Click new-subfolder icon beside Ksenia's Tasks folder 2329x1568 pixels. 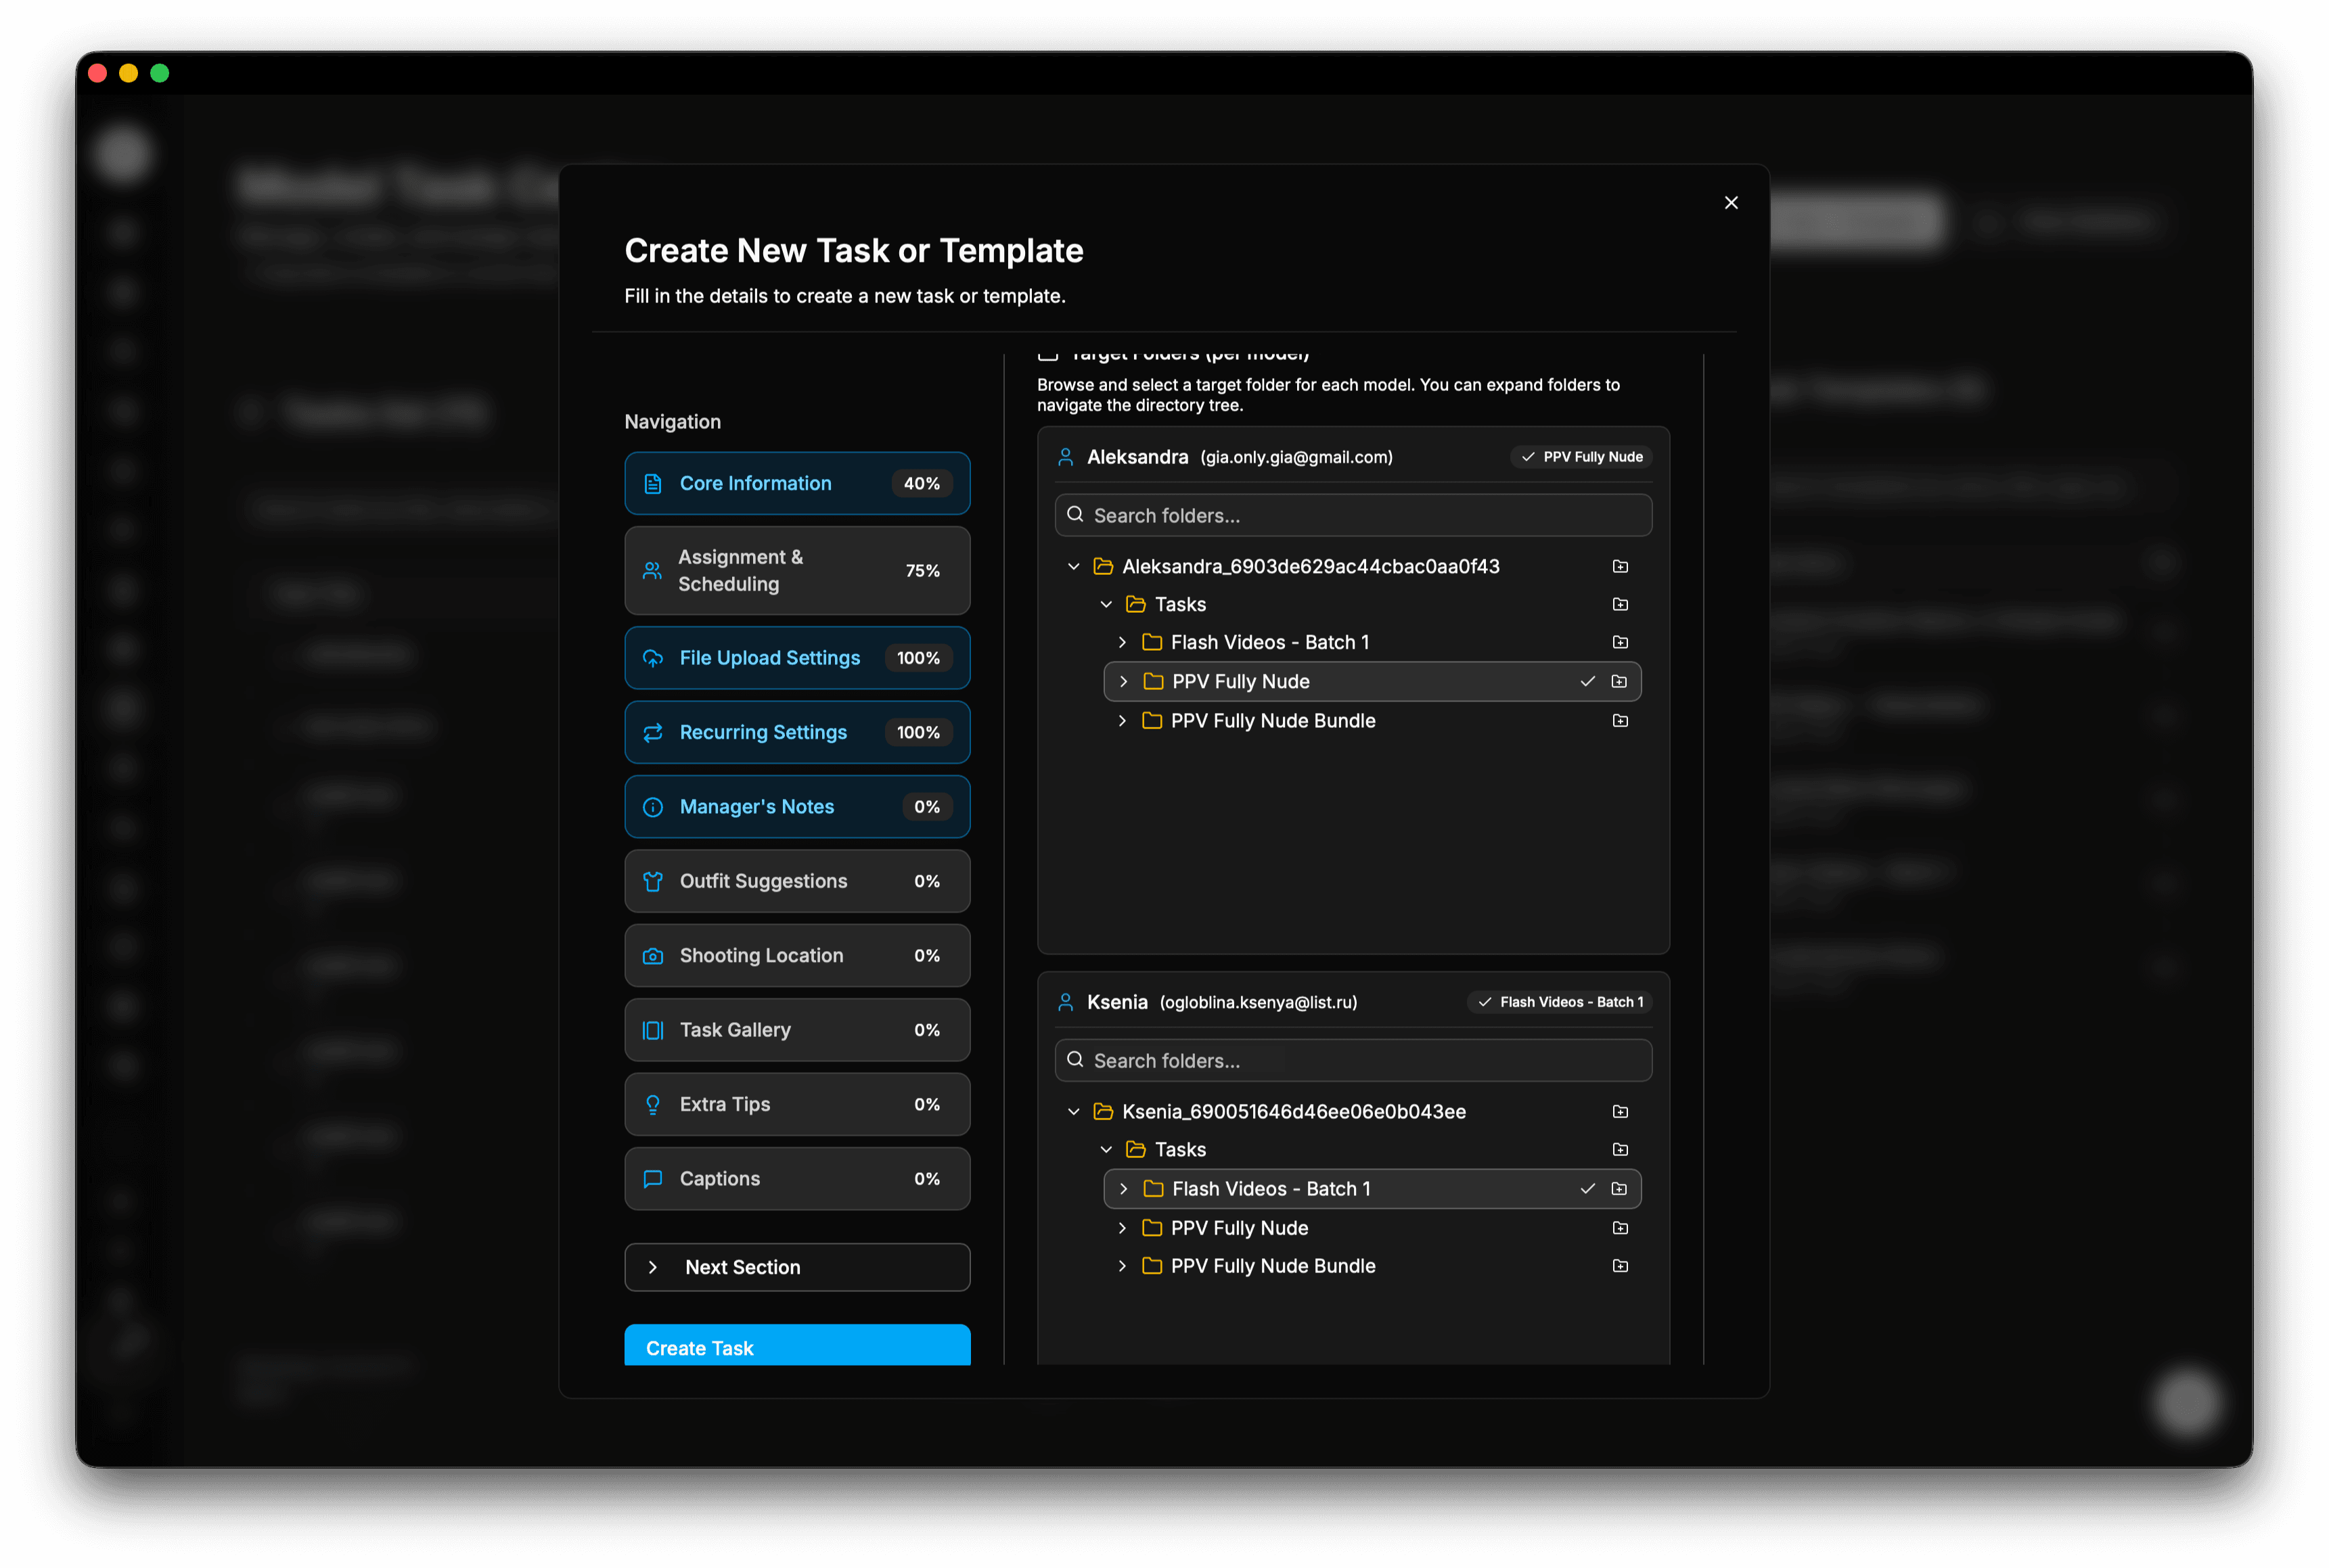tap(1620, 1150)
